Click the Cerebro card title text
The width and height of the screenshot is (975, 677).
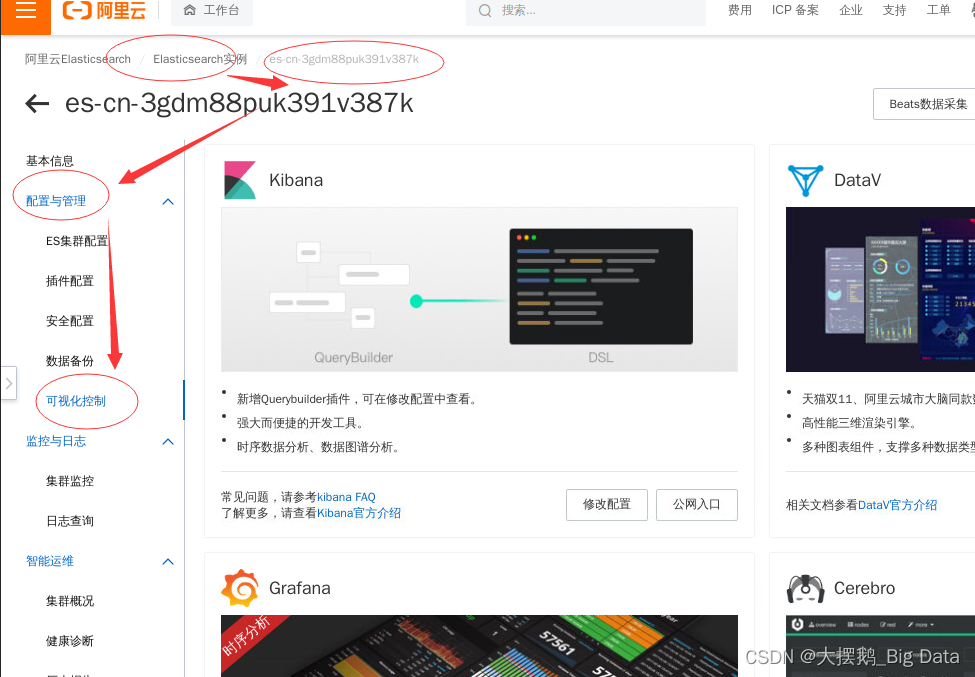coord(864,588)
